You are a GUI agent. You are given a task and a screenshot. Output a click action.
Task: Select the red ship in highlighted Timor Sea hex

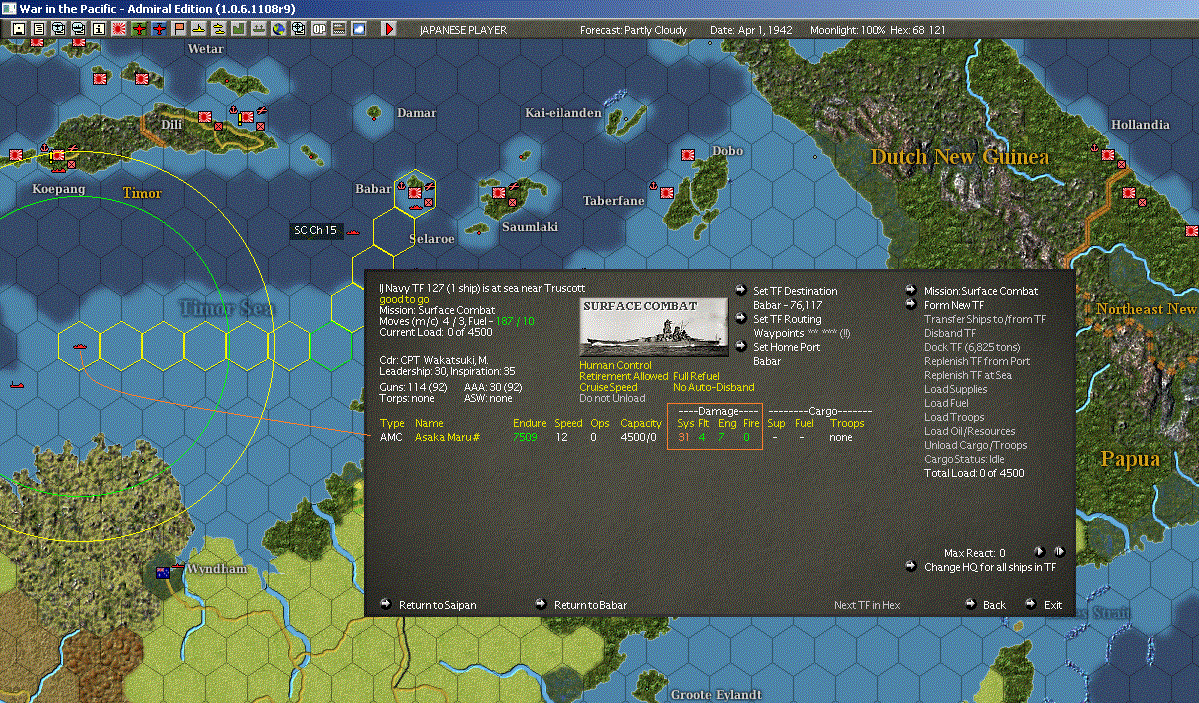point(80,346)
